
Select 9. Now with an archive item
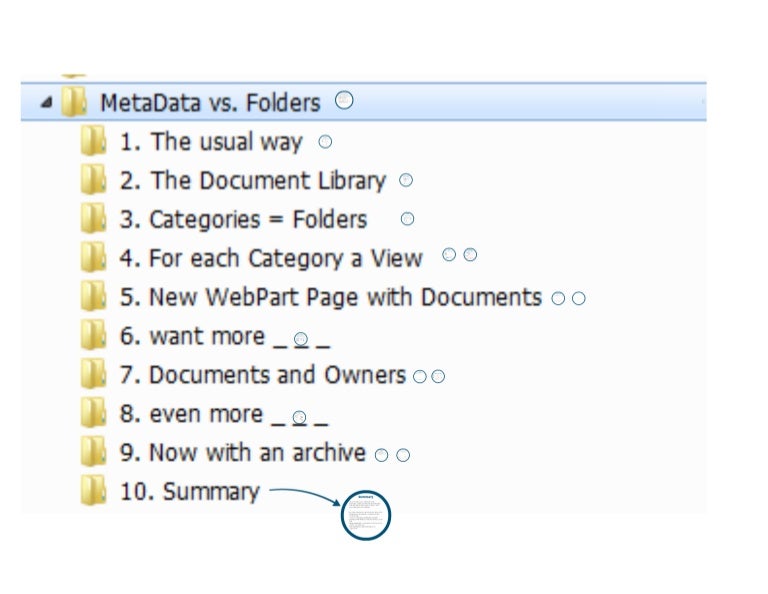tap(242, 453)
